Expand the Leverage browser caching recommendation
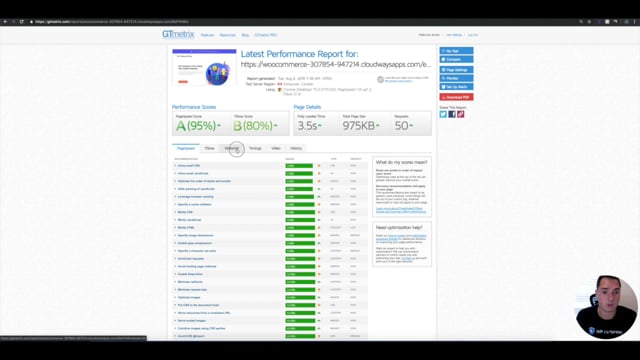The width and height of the screenshot is (640, 360). 269,197
